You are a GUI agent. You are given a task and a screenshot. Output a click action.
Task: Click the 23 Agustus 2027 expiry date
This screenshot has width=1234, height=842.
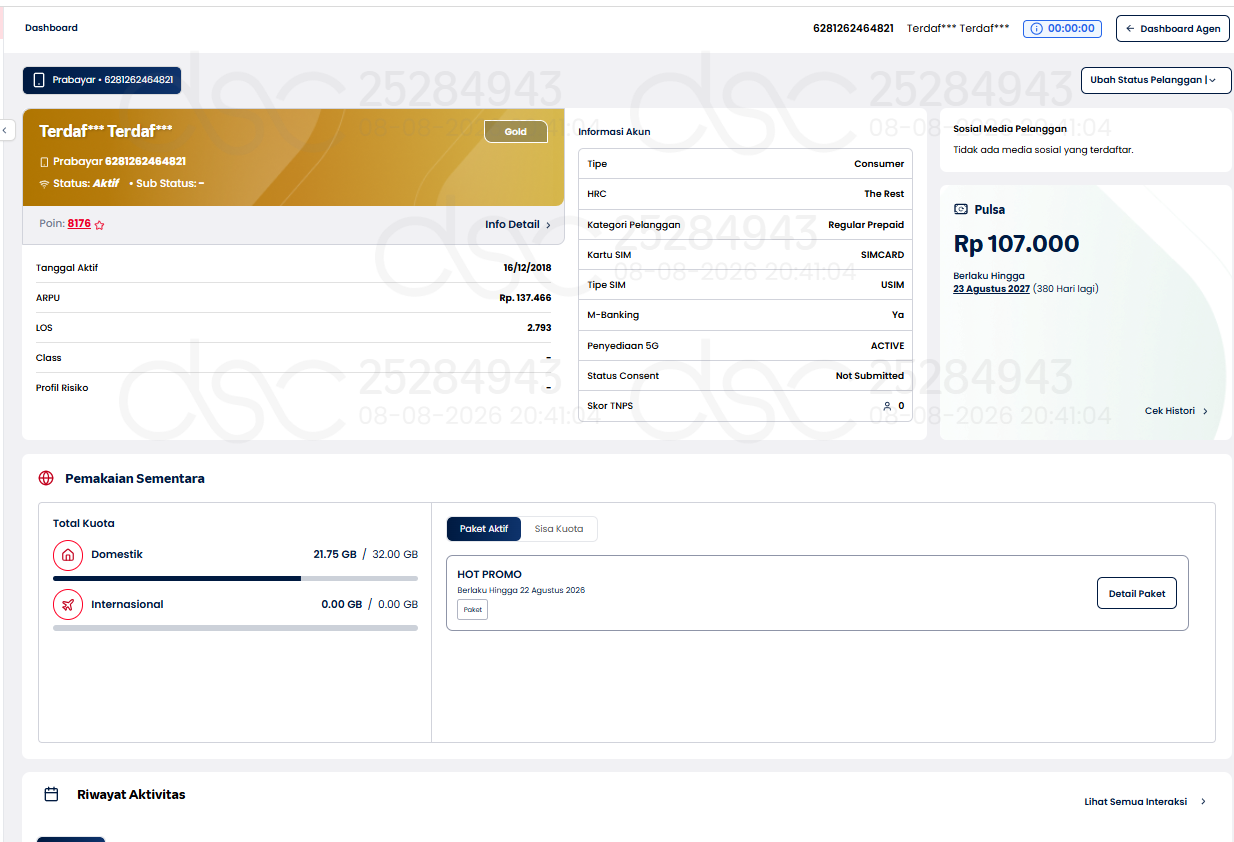pyautogui.click(x=991, y=289)
